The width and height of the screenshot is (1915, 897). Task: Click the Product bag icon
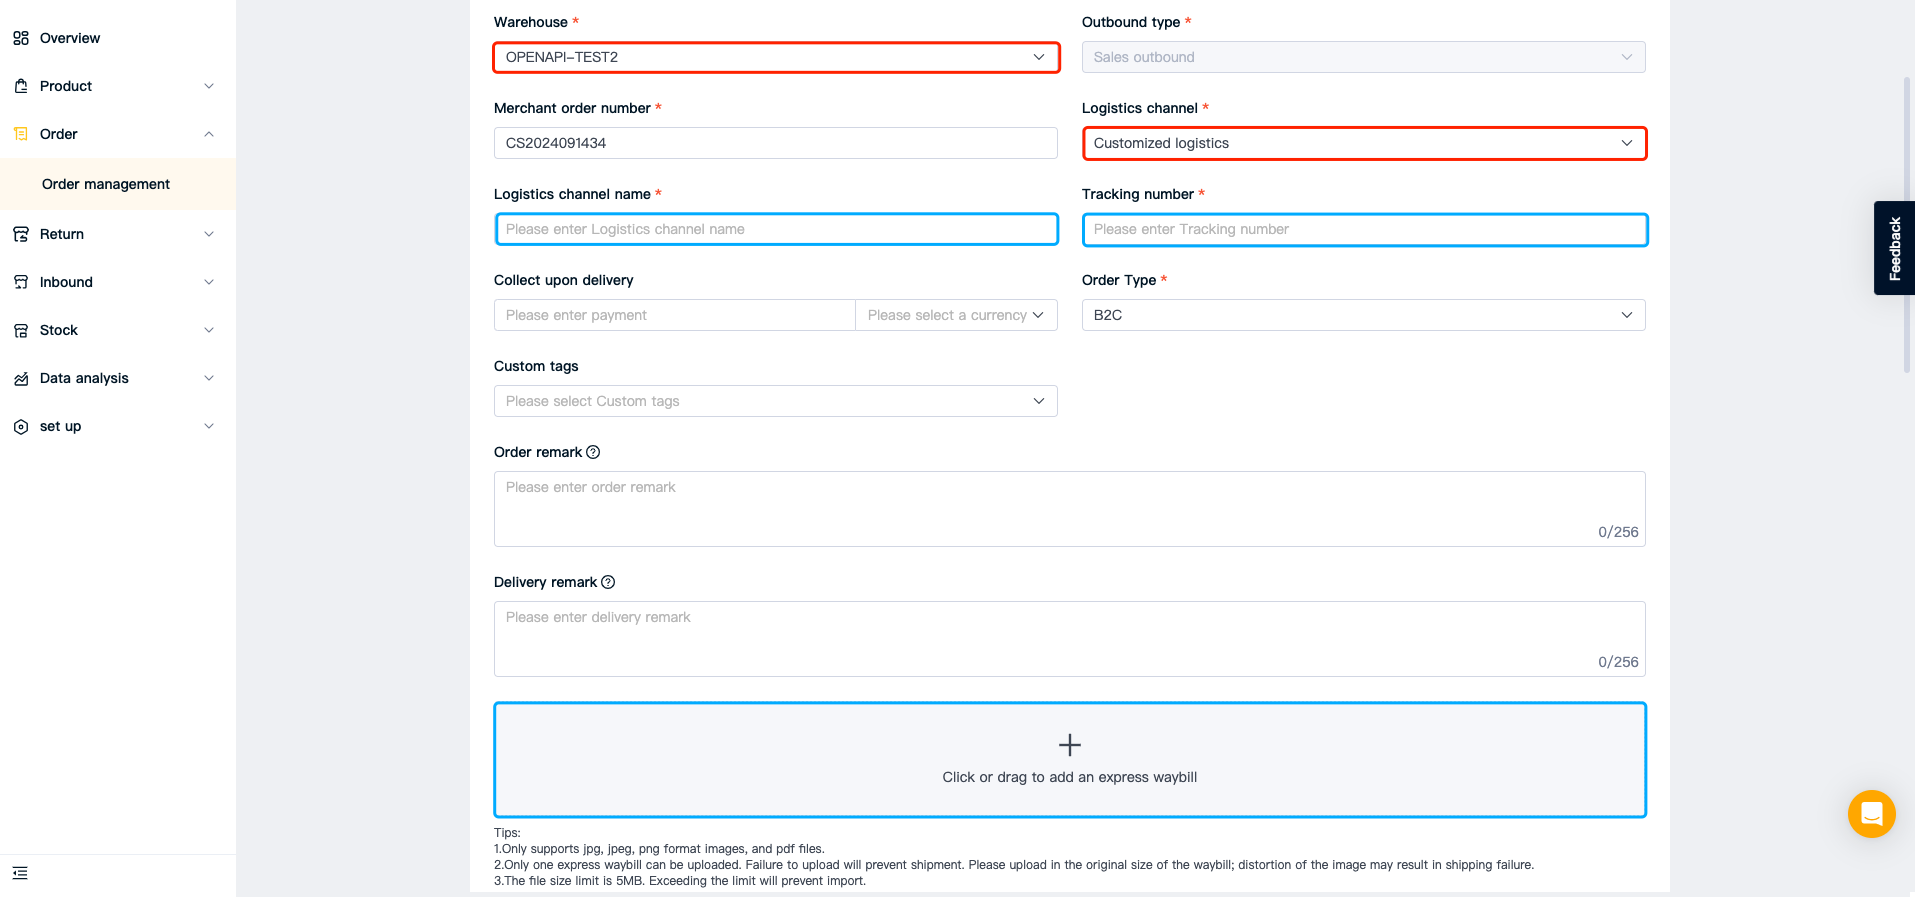coord(21,86)
